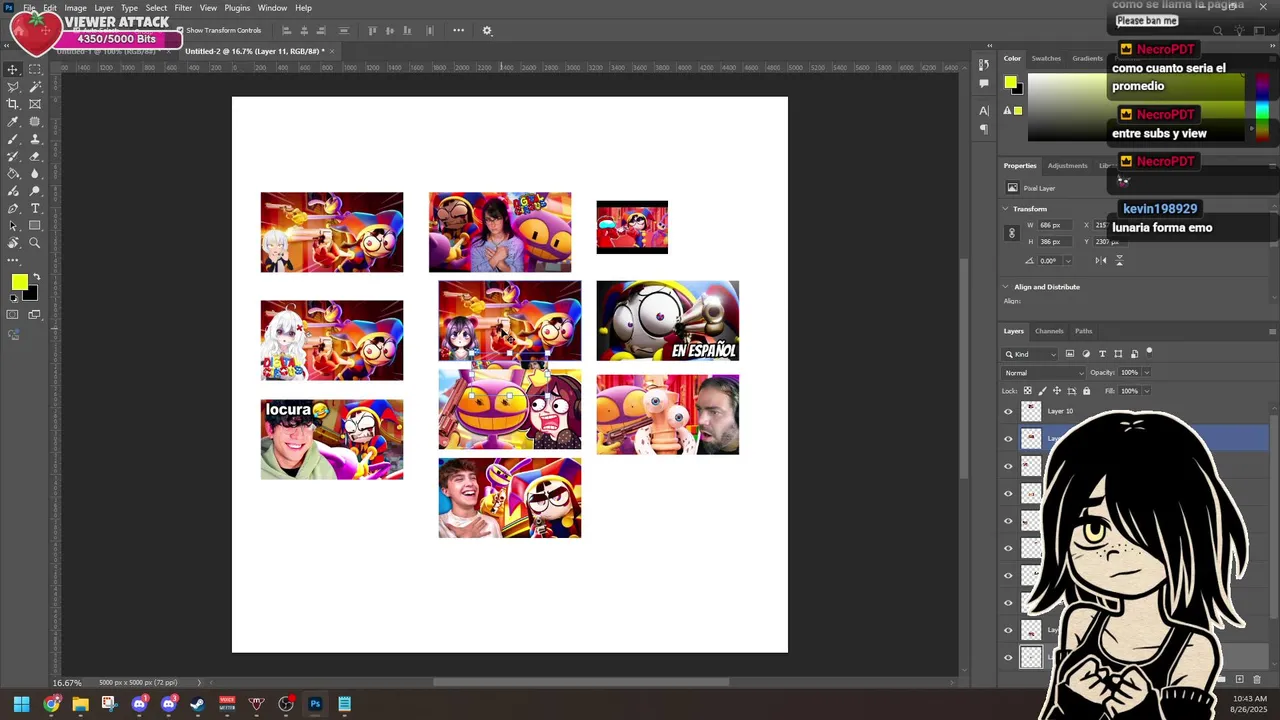Select the Eraser tool

(x=35, y=156)
